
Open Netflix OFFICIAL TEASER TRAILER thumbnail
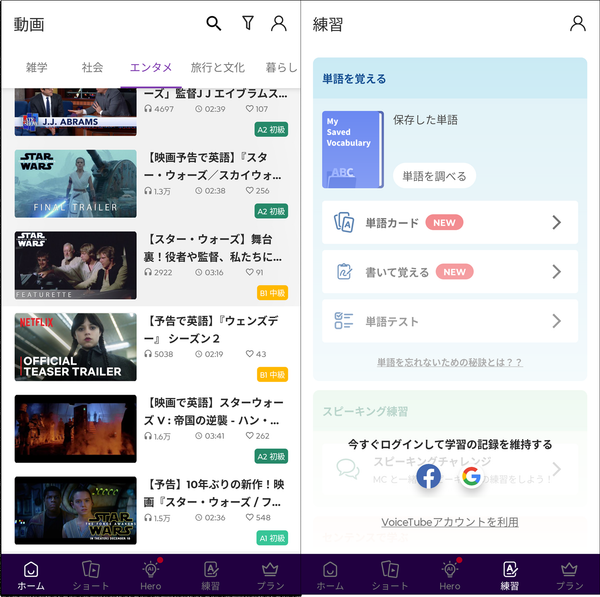[x=75, y=347]
